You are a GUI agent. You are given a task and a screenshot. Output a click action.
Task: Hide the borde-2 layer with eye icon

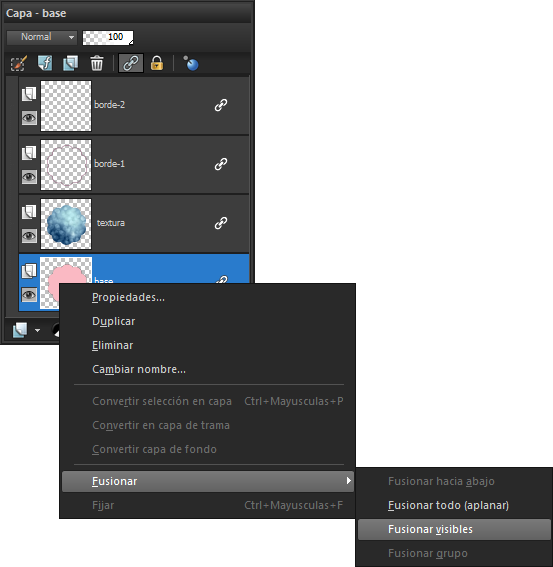point(29,118)
